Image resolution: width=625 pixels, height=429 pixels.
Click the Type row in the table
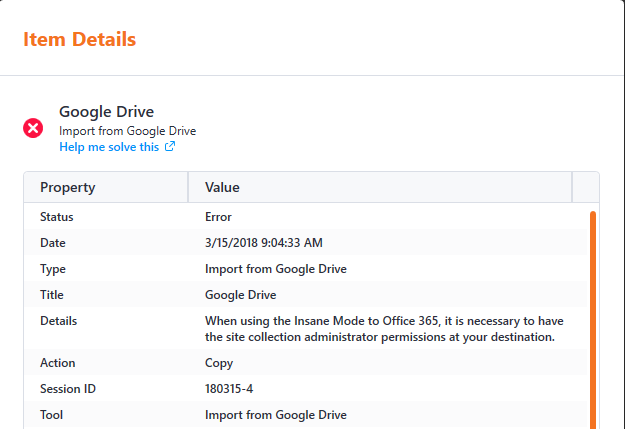(x=306, y=269)
